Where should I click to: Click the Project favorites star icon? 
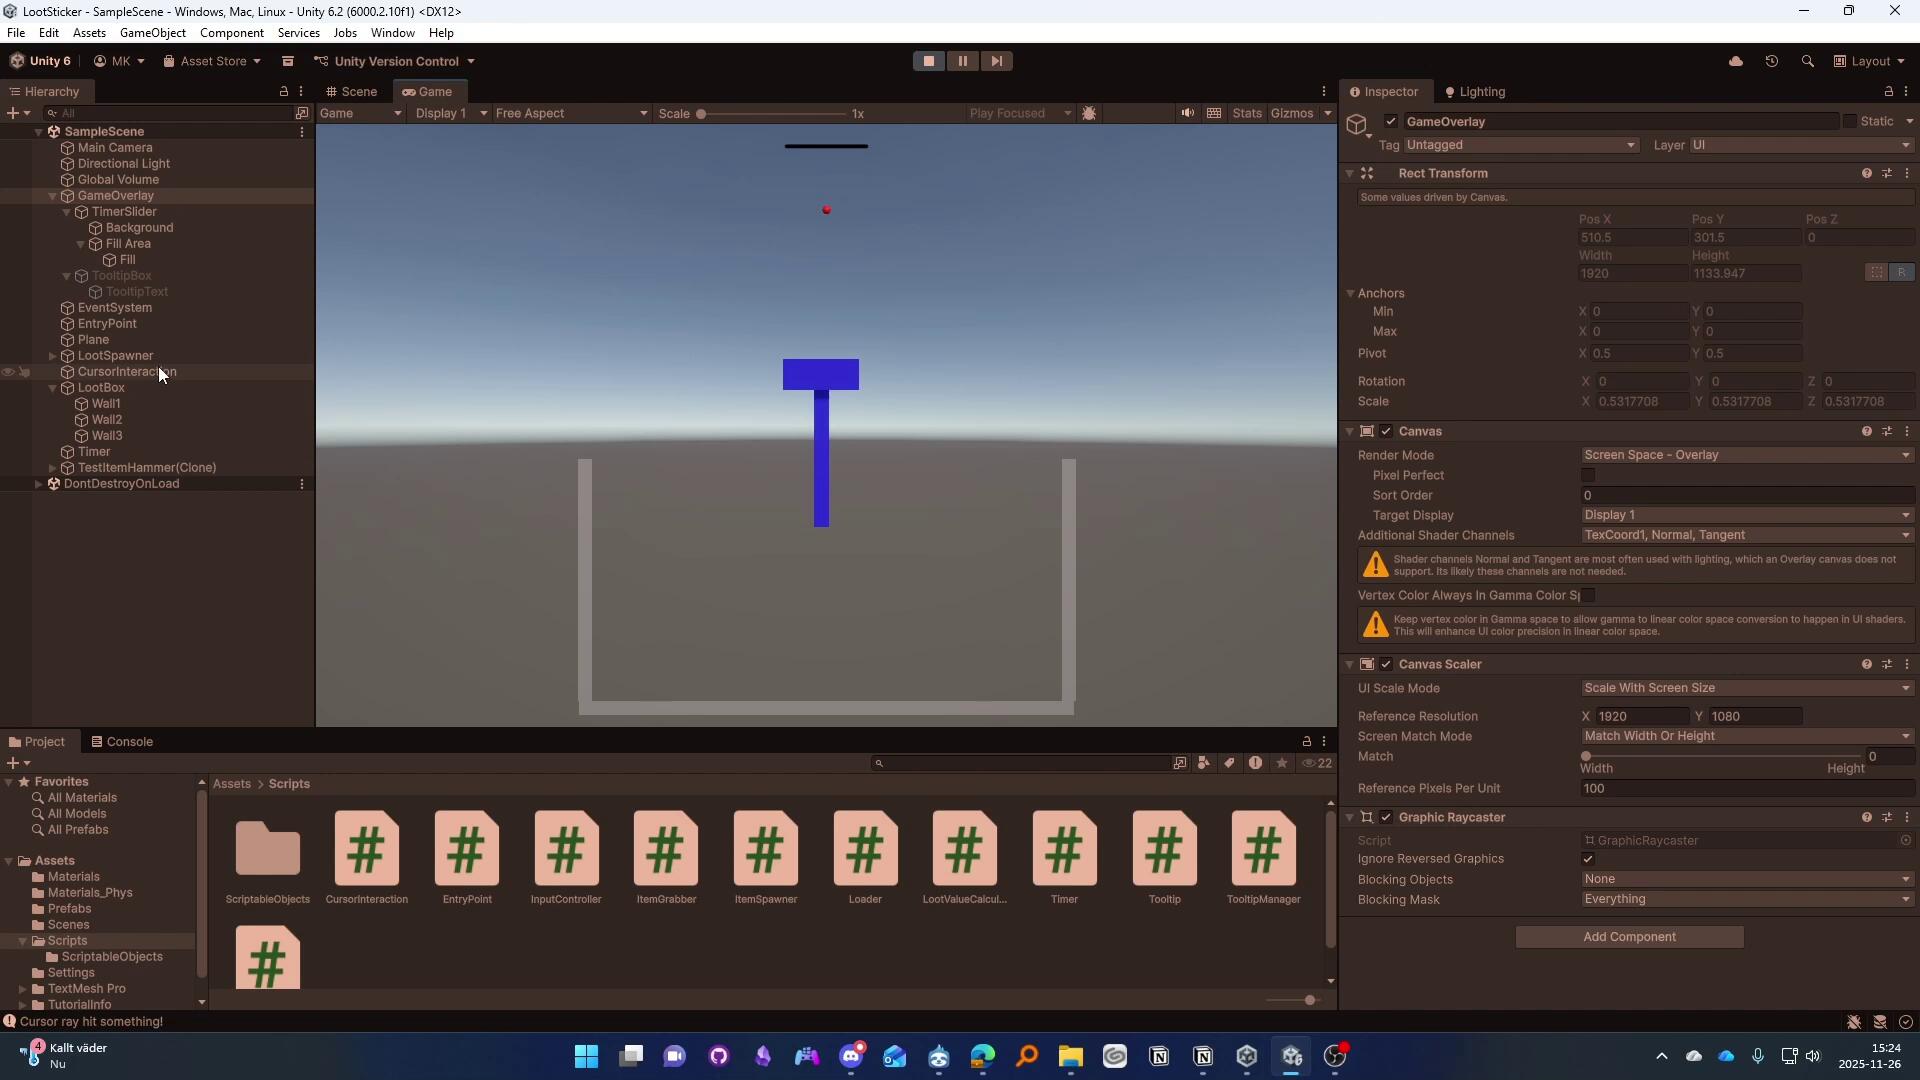coord(1282,763)
